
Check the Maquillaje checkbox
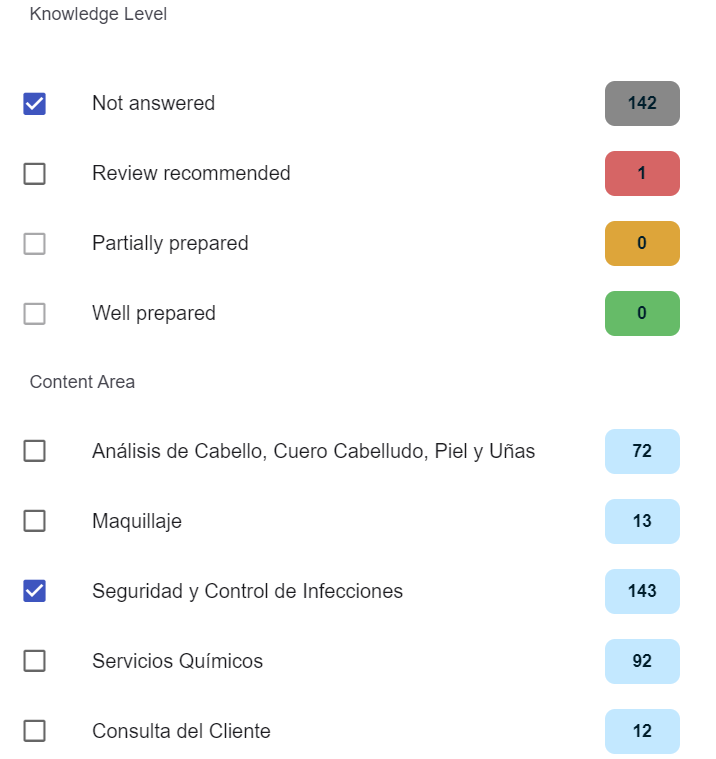(x=34, y=521)
